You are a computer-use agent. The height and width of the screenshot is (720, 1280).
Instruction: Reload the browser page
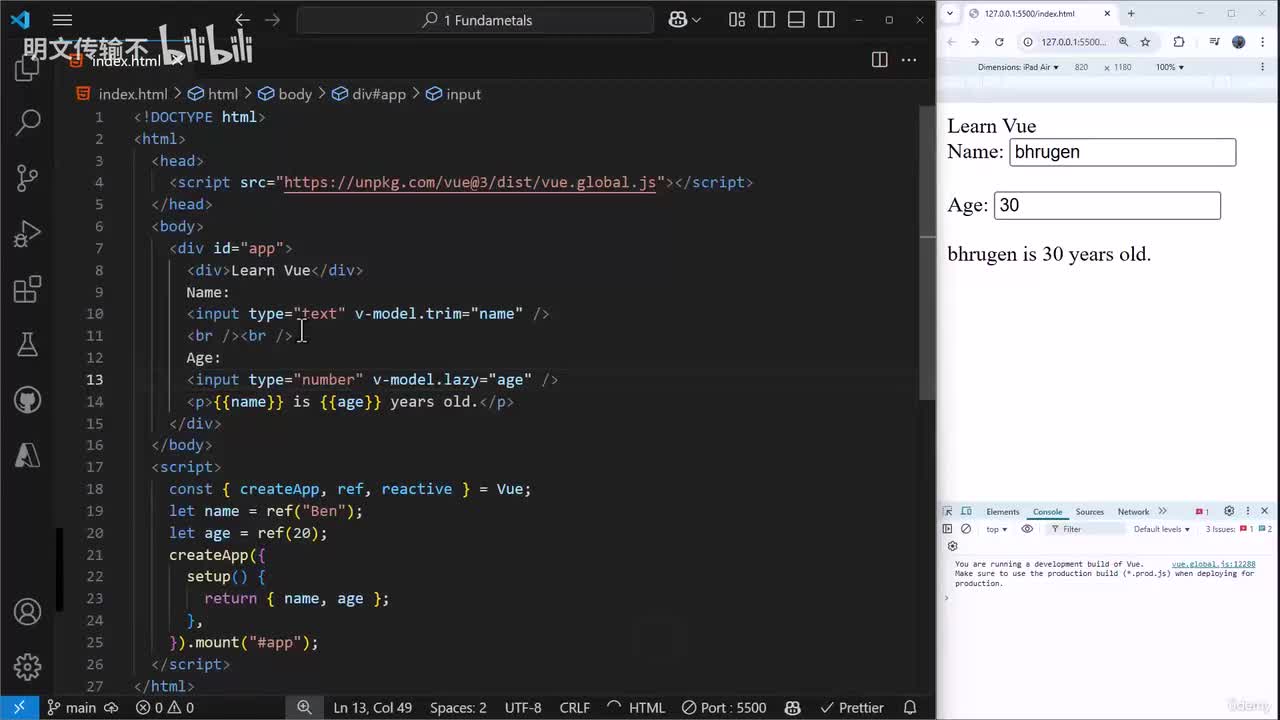999,42
